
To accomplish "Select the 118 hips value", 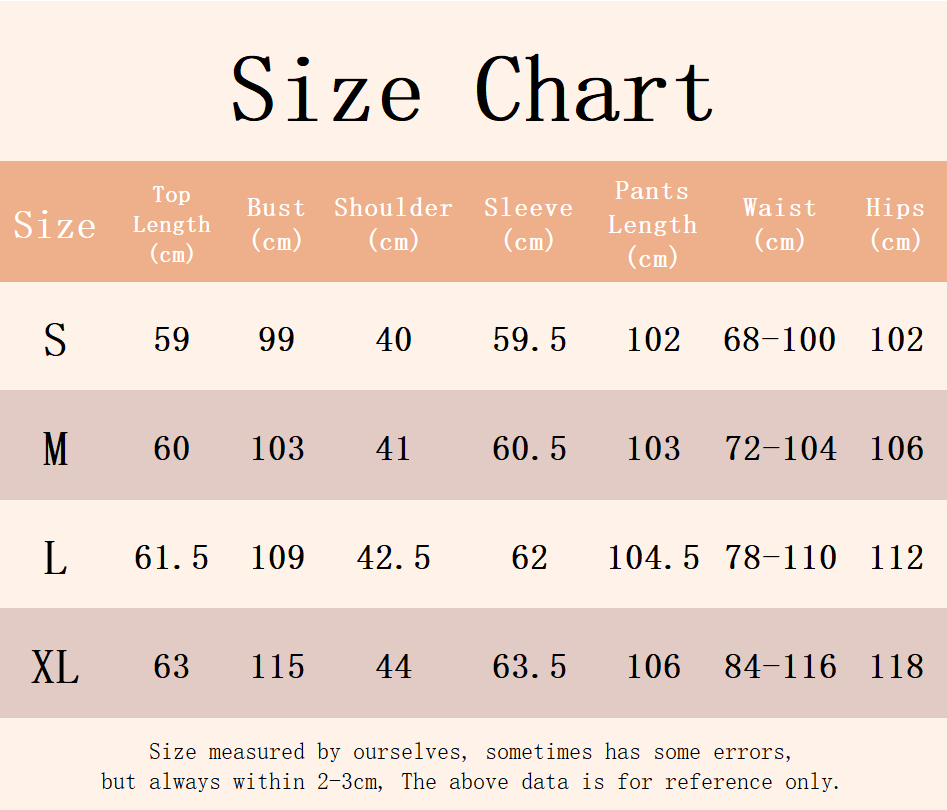I will point(896,667).
